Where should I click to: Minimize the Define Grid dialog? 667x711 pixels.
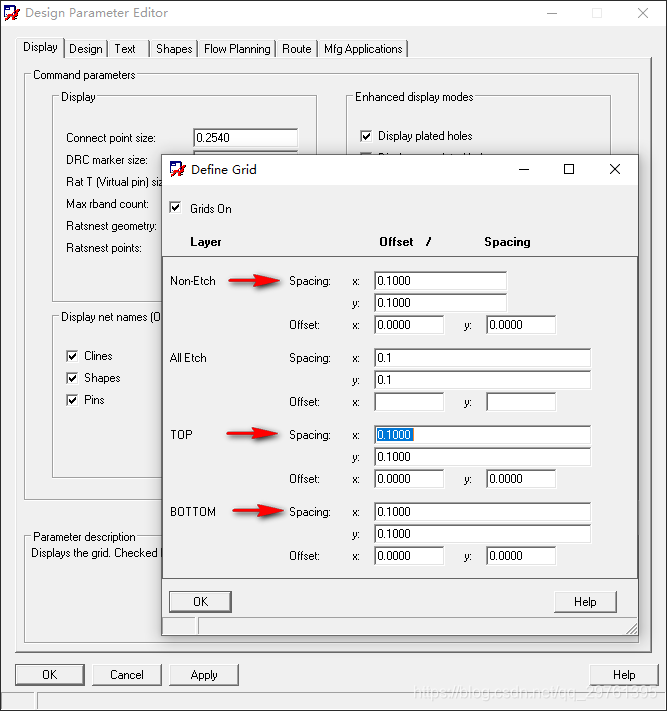(523, 169)
